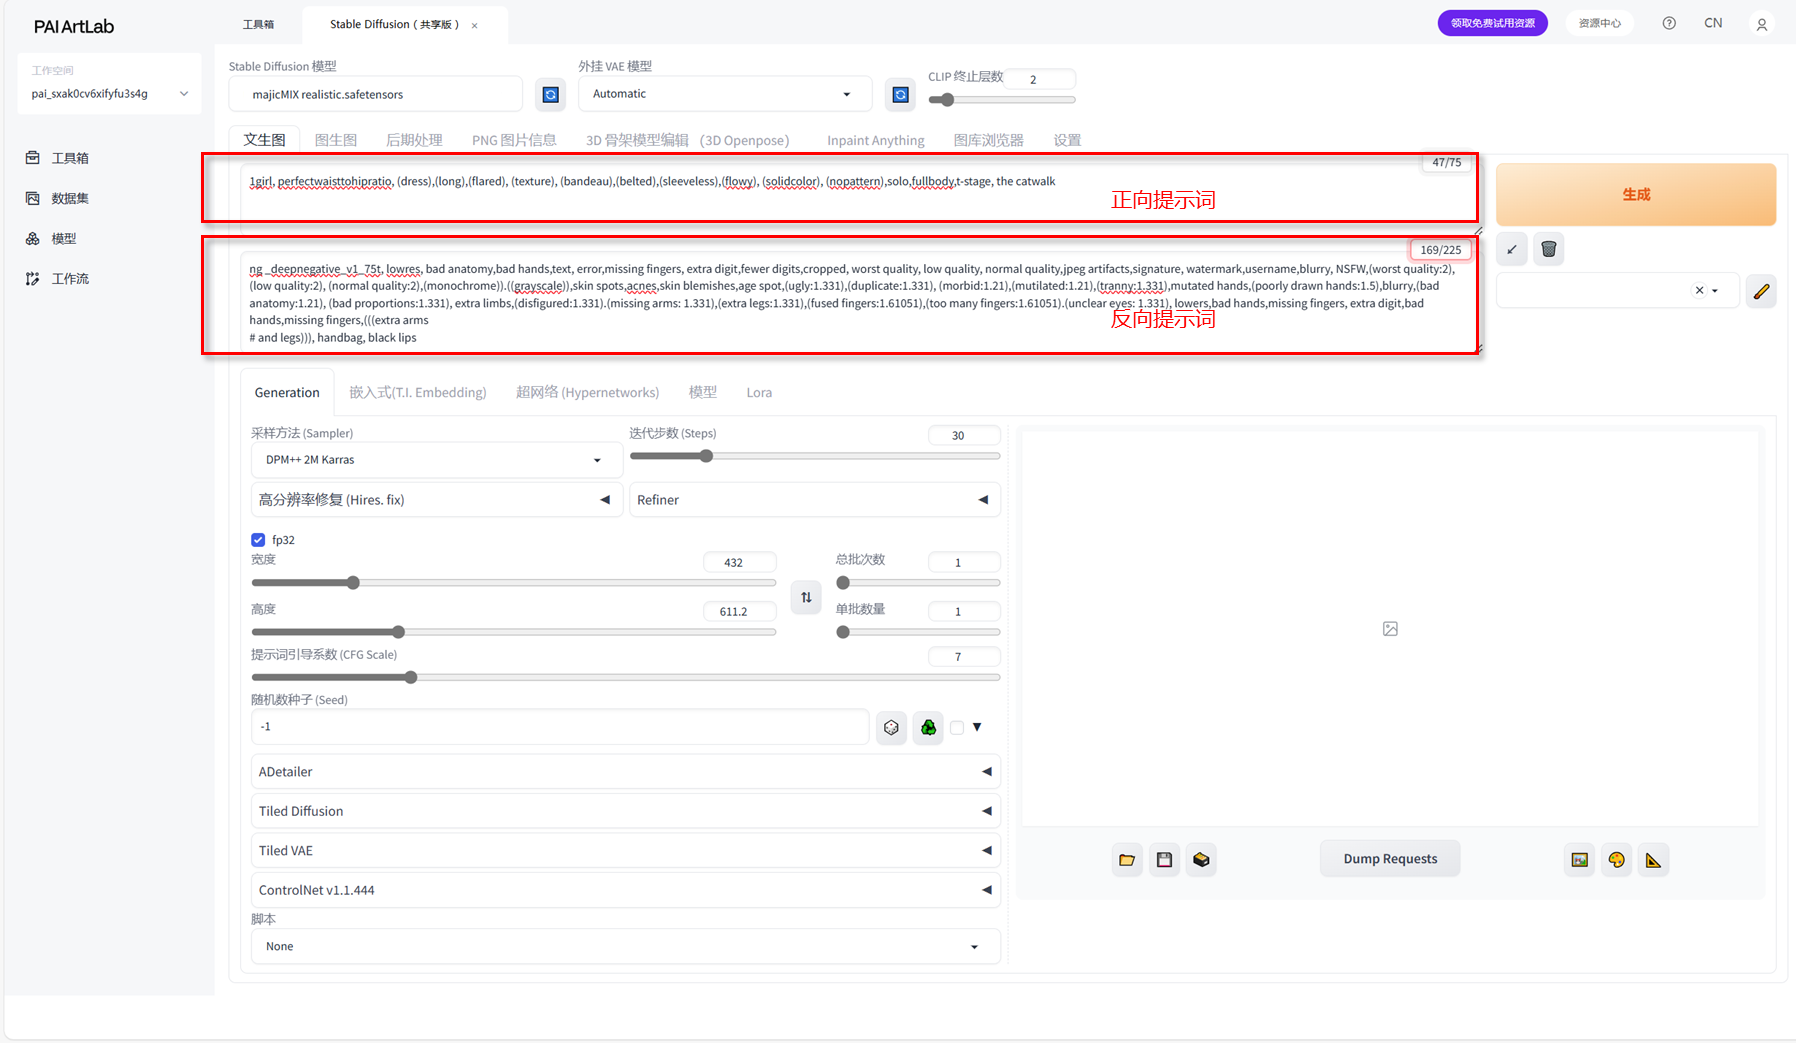Switch to the 后期处理 tab
The width and height of the screenshot is (1796, 1043).
414,140
